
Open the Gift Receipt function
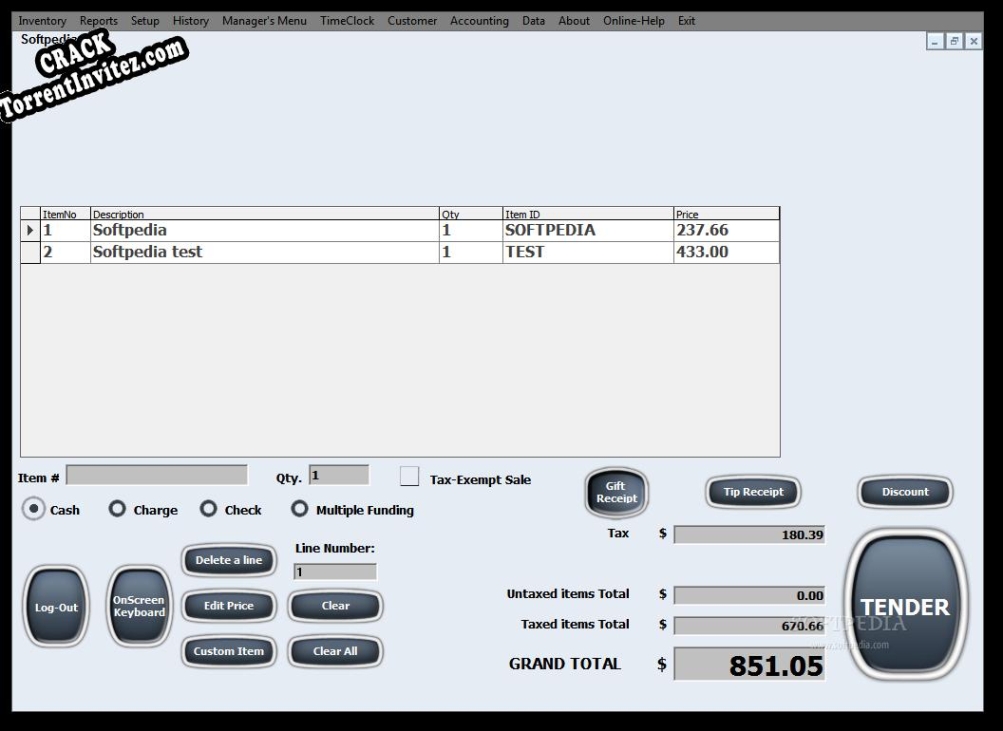[x=616, y=491]
